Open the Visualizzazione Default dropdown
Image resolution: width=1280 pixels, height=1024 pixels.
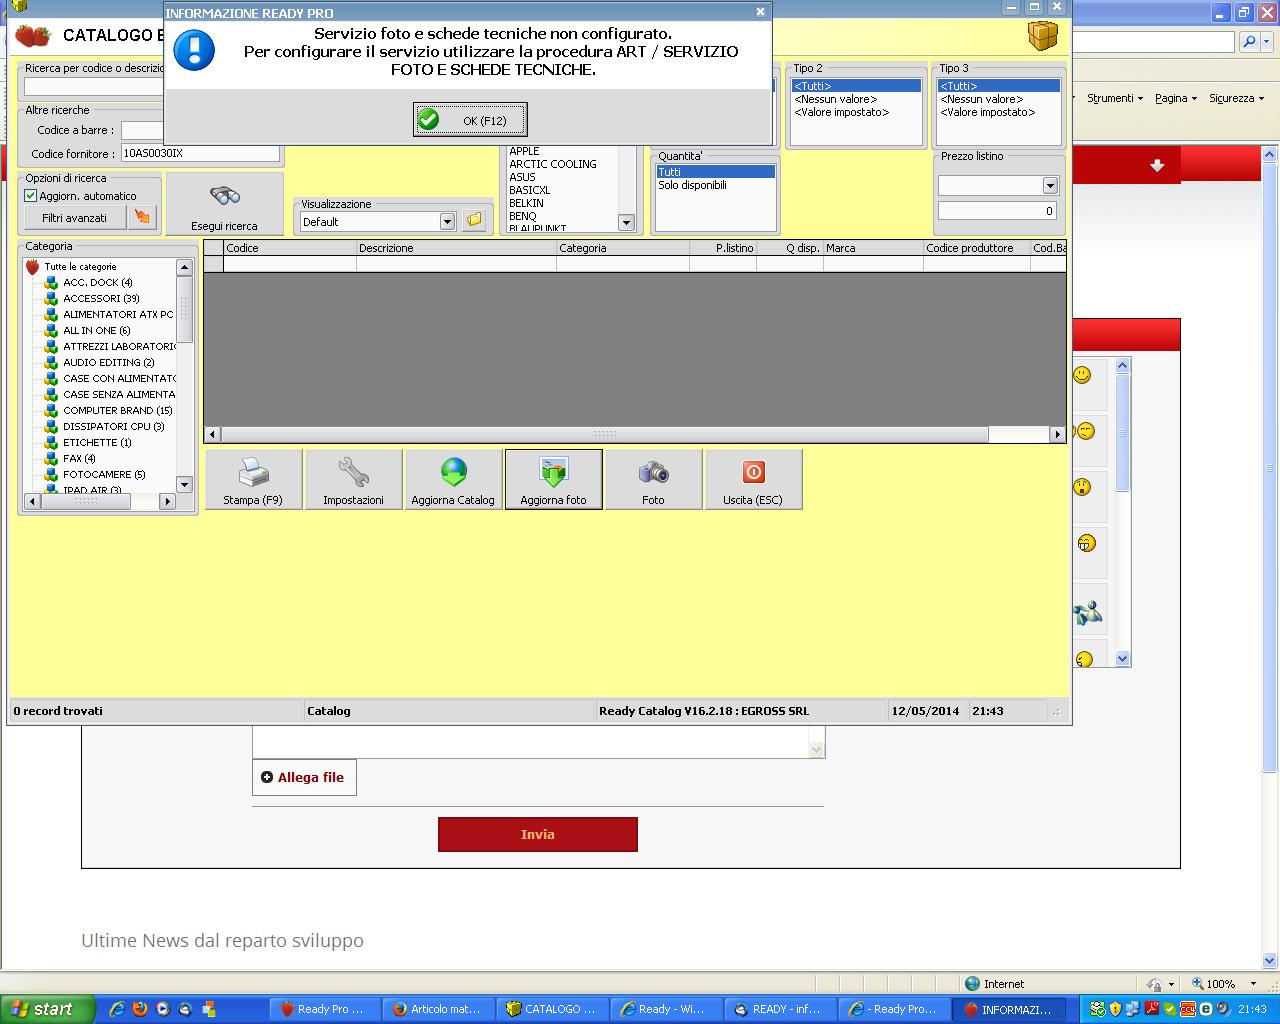(x=447, y=221)
